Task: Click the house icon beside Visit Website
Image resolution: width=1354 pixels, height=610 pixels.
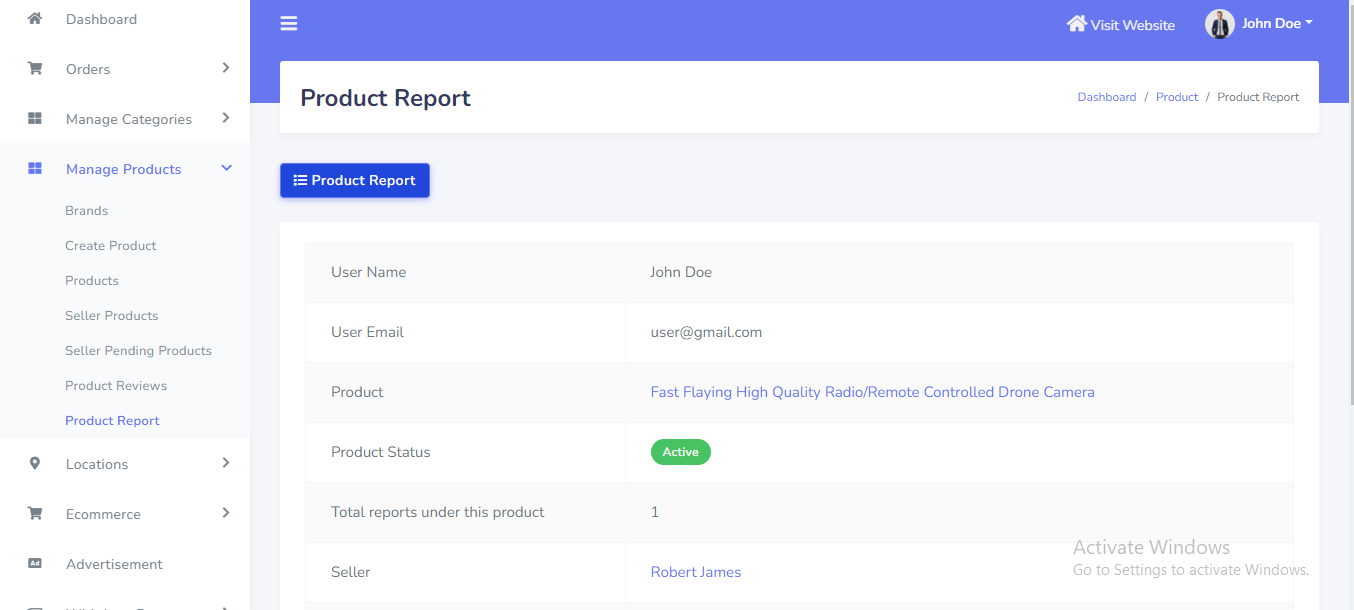Action: 1076,24
